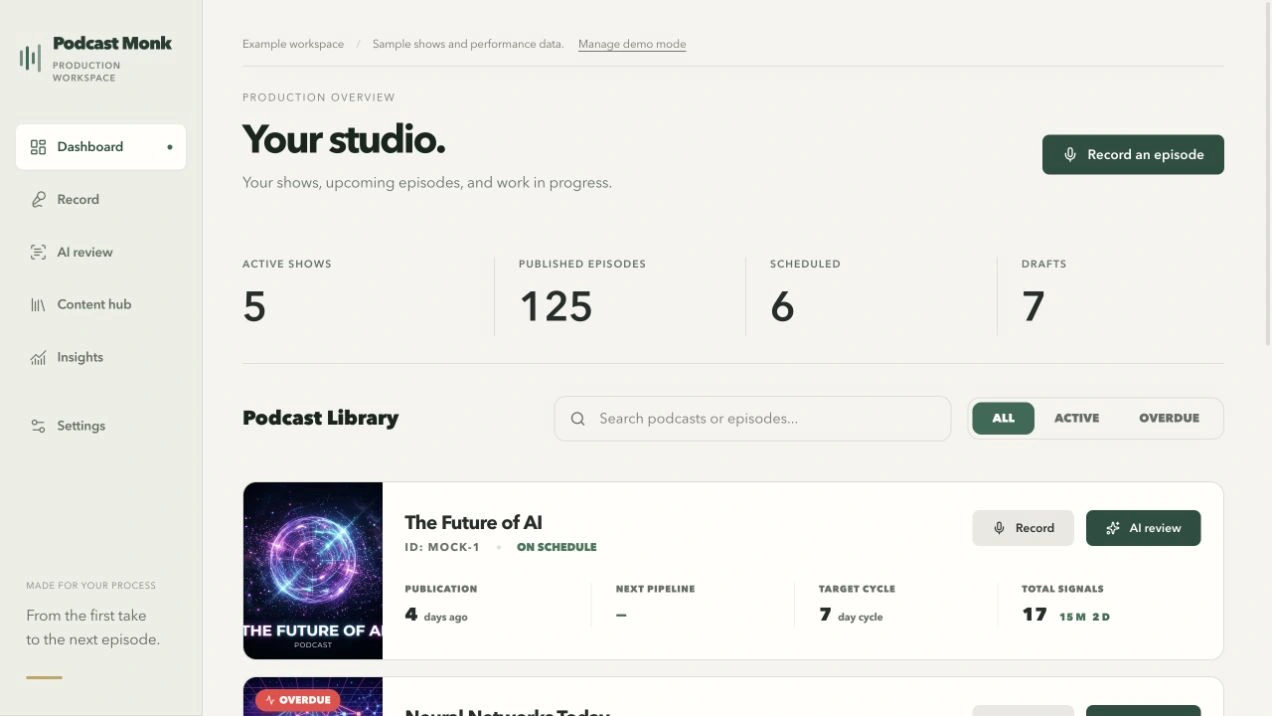Click the Total Signals value 17

click(x=1034, y=614)
